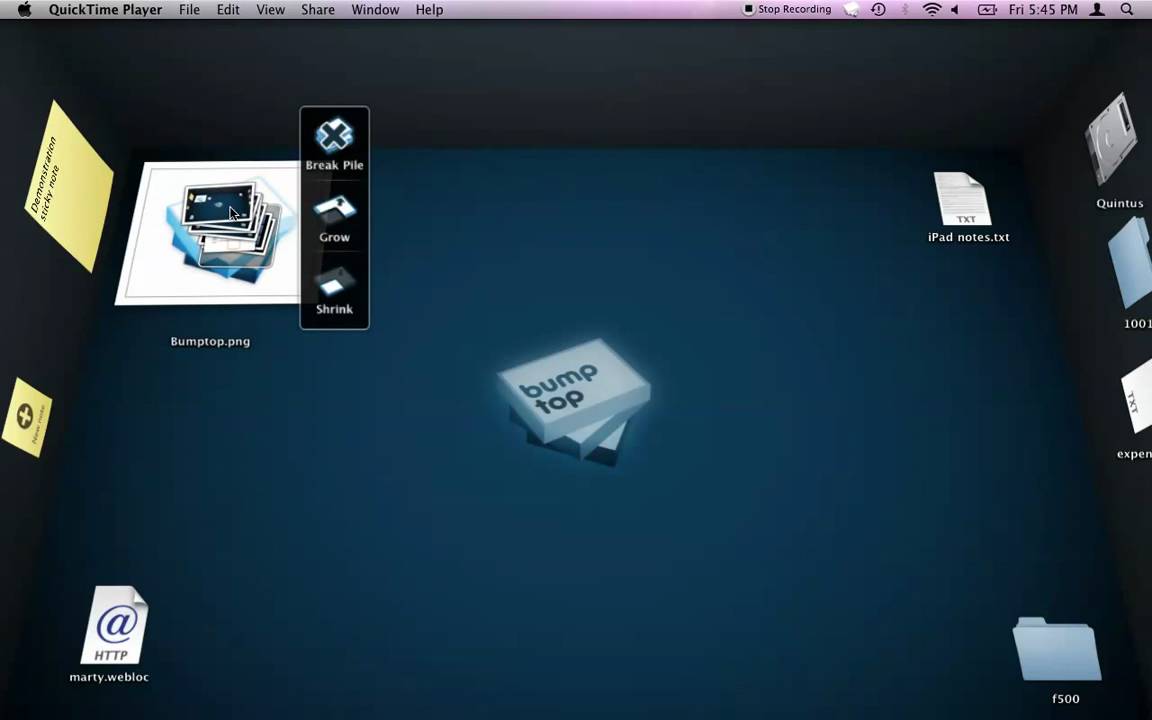Open the Window menu

(375, 10)
